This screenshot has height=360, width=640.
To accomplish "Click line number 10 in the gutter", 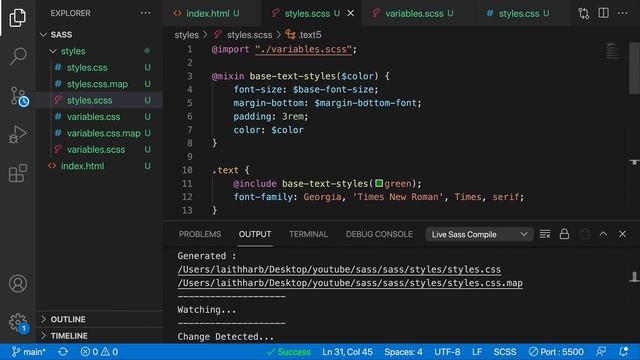I will pos(187,170).
